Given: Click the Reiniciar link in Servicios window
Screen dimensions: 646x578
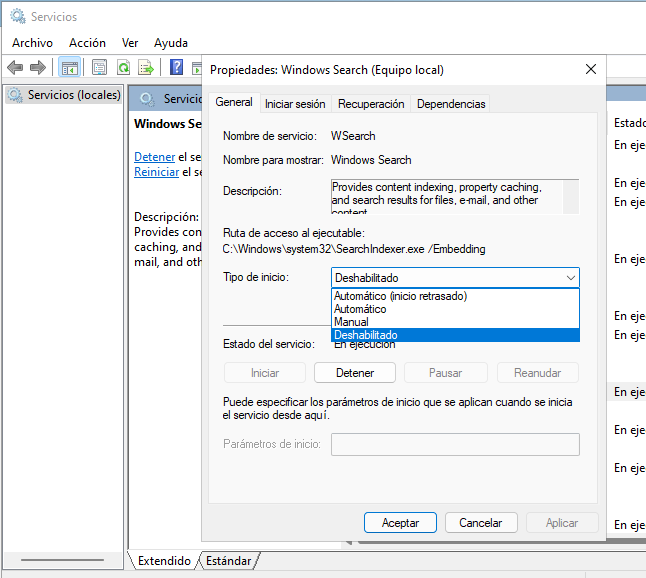Looking at the screenshot, I should [x=157, y=172].
